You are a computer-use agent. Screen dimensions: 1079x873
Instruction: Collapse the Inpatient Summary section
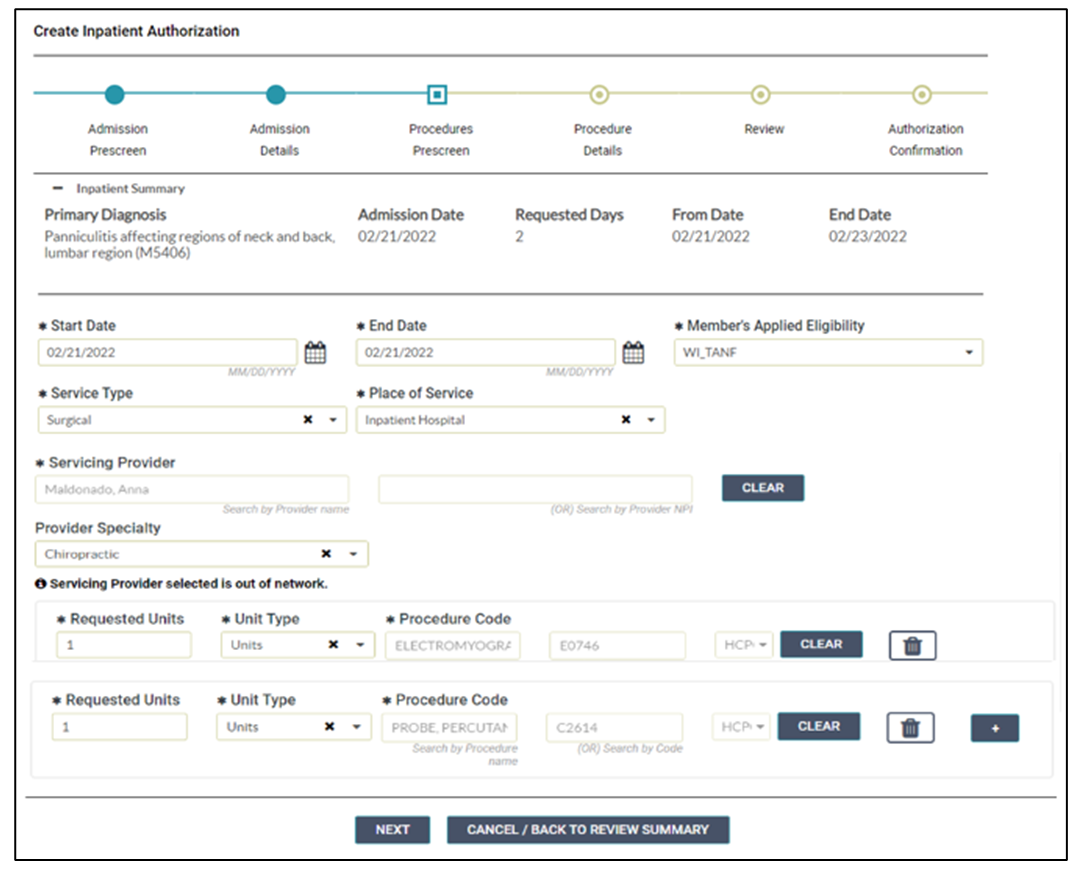(58, 188)
